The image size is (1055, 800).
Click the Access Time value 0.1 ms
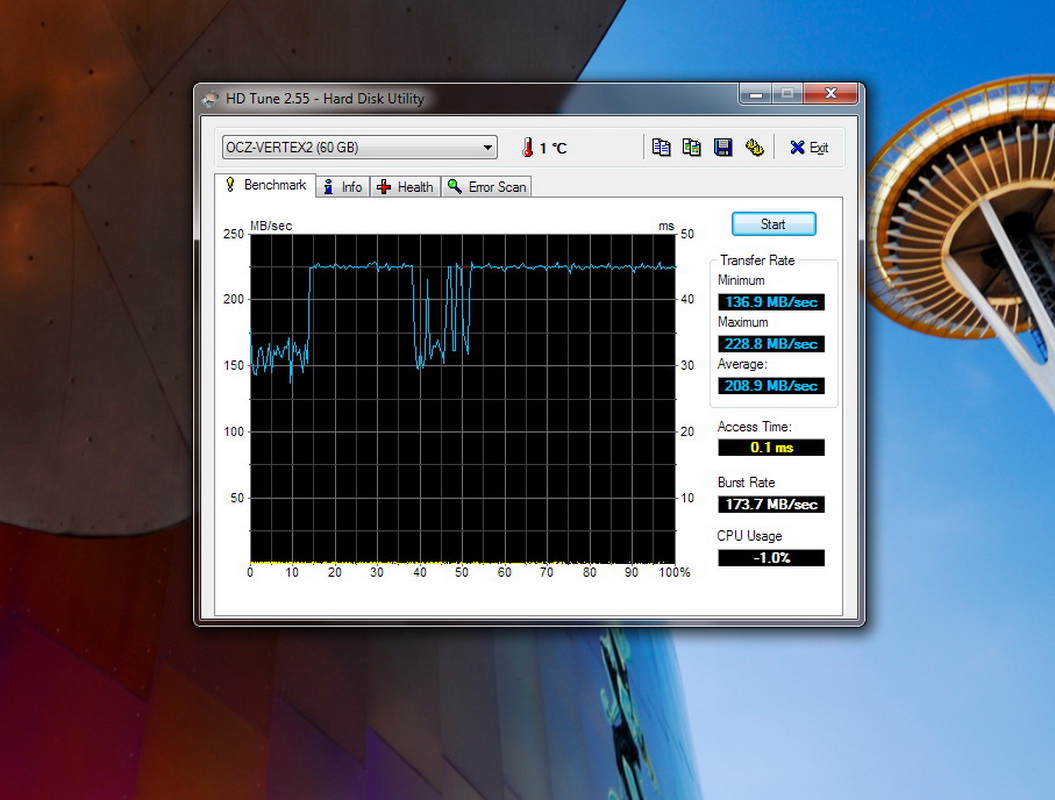coord(771,447)
